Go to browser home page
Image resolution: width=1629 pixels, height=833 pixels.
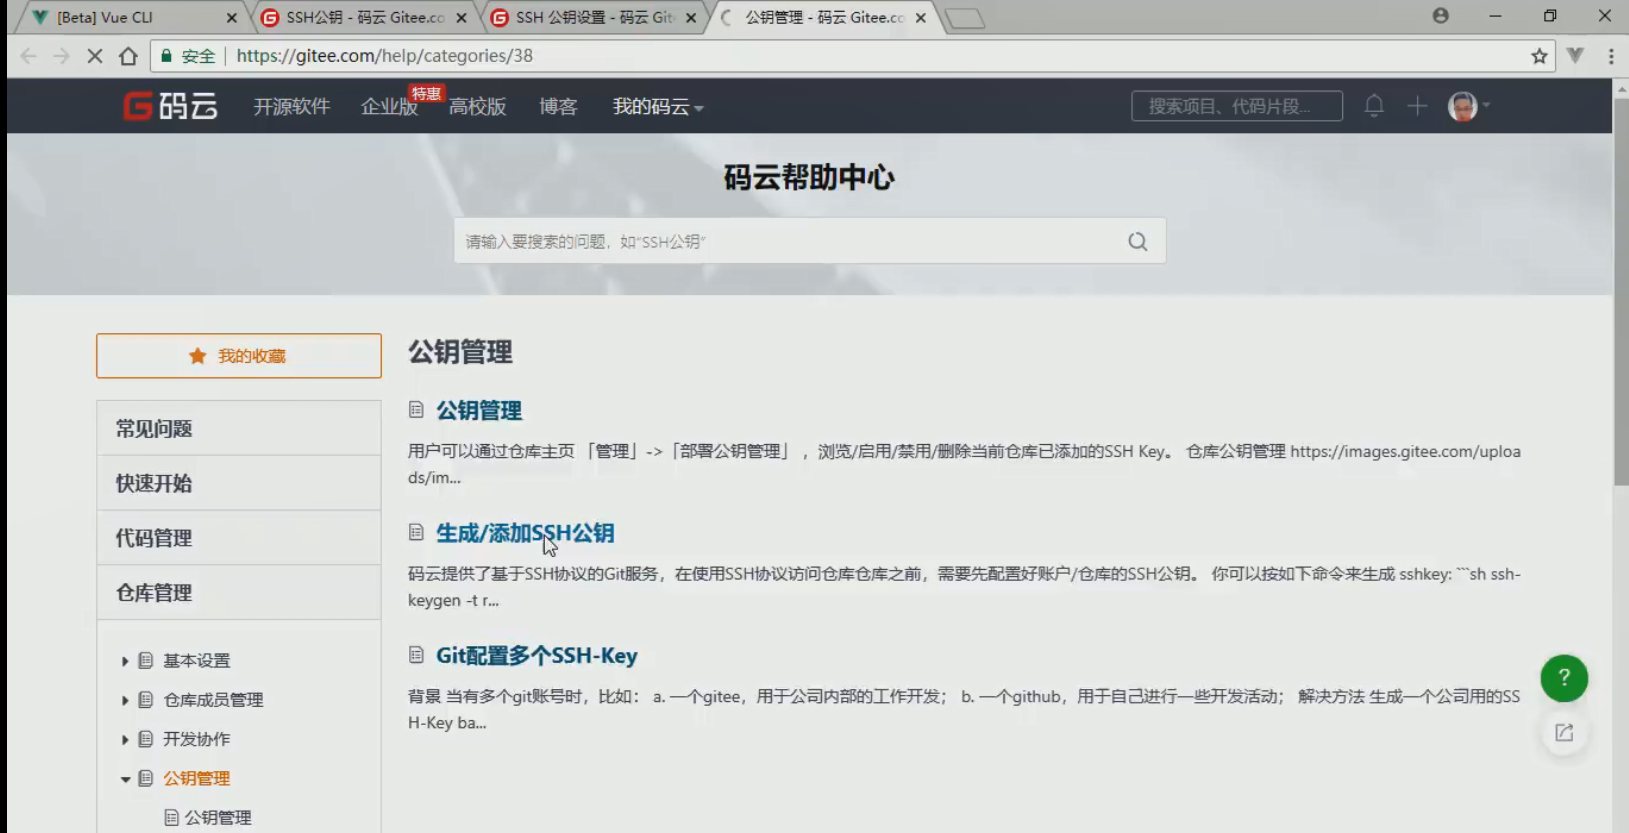click(x=128, y=56)
